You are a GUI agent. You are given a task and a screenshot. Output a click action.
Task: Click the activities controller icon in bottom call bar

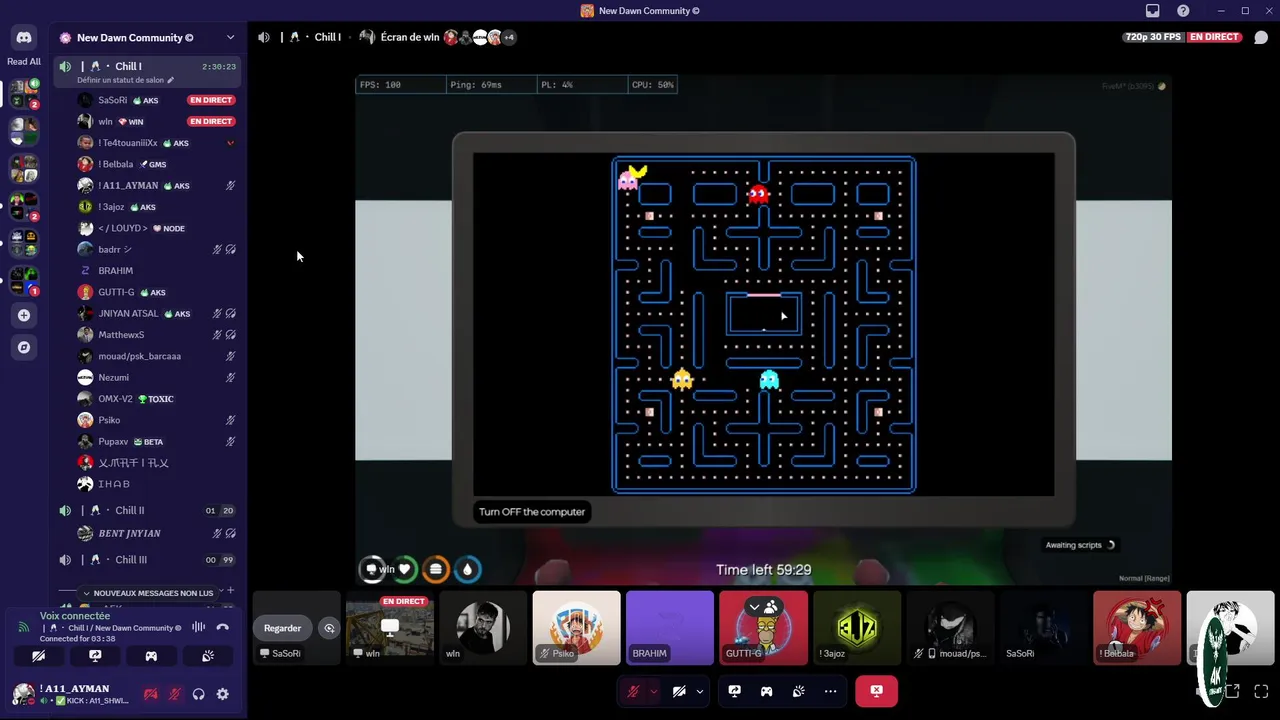coord(766,691)
